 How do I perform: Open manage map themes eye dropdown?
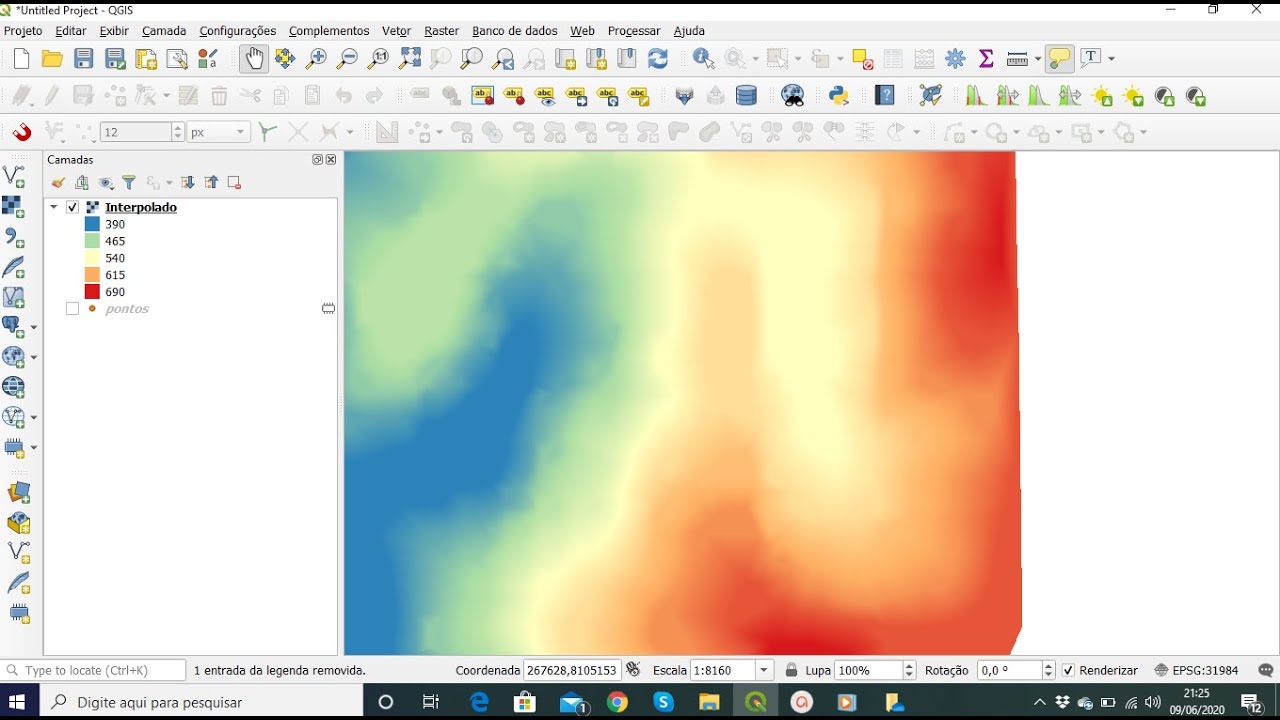(106, 182)
